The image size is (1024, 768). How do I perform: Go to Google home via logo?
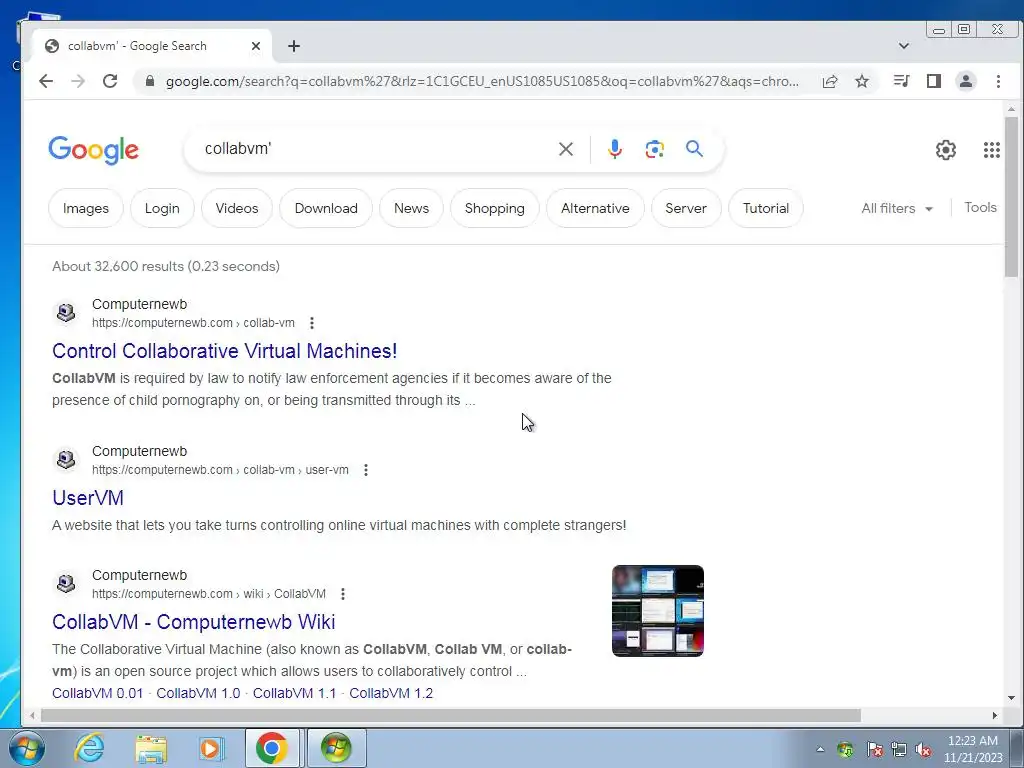pyautogui.click(x=93, y=150)
